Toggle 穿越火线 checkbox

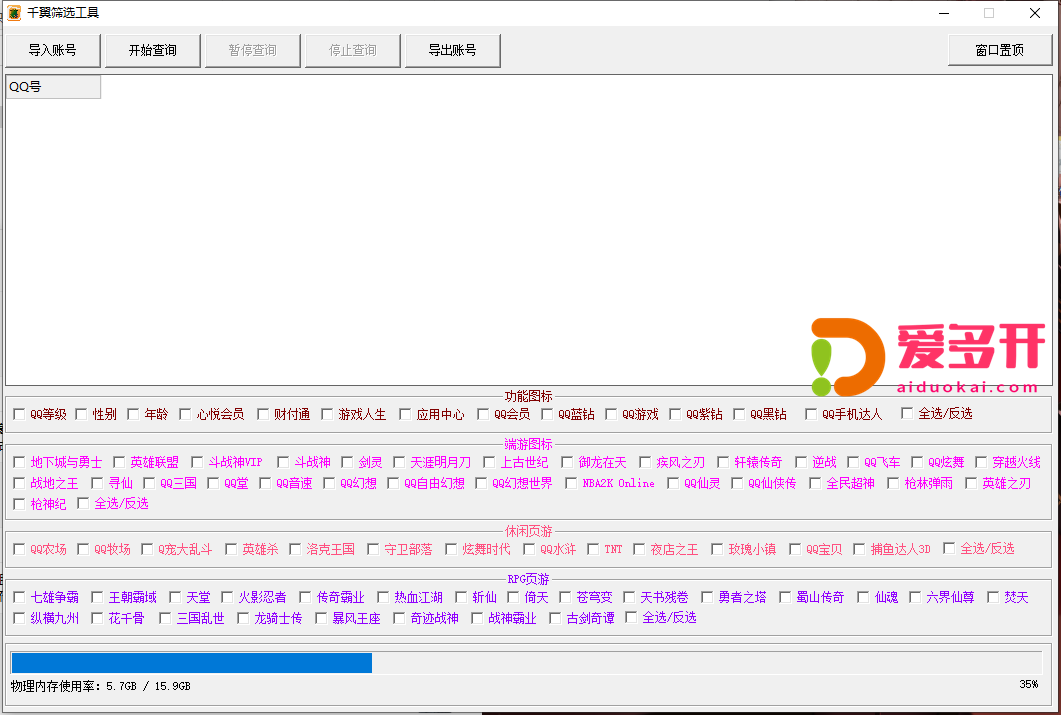click(x=981, y=462)
